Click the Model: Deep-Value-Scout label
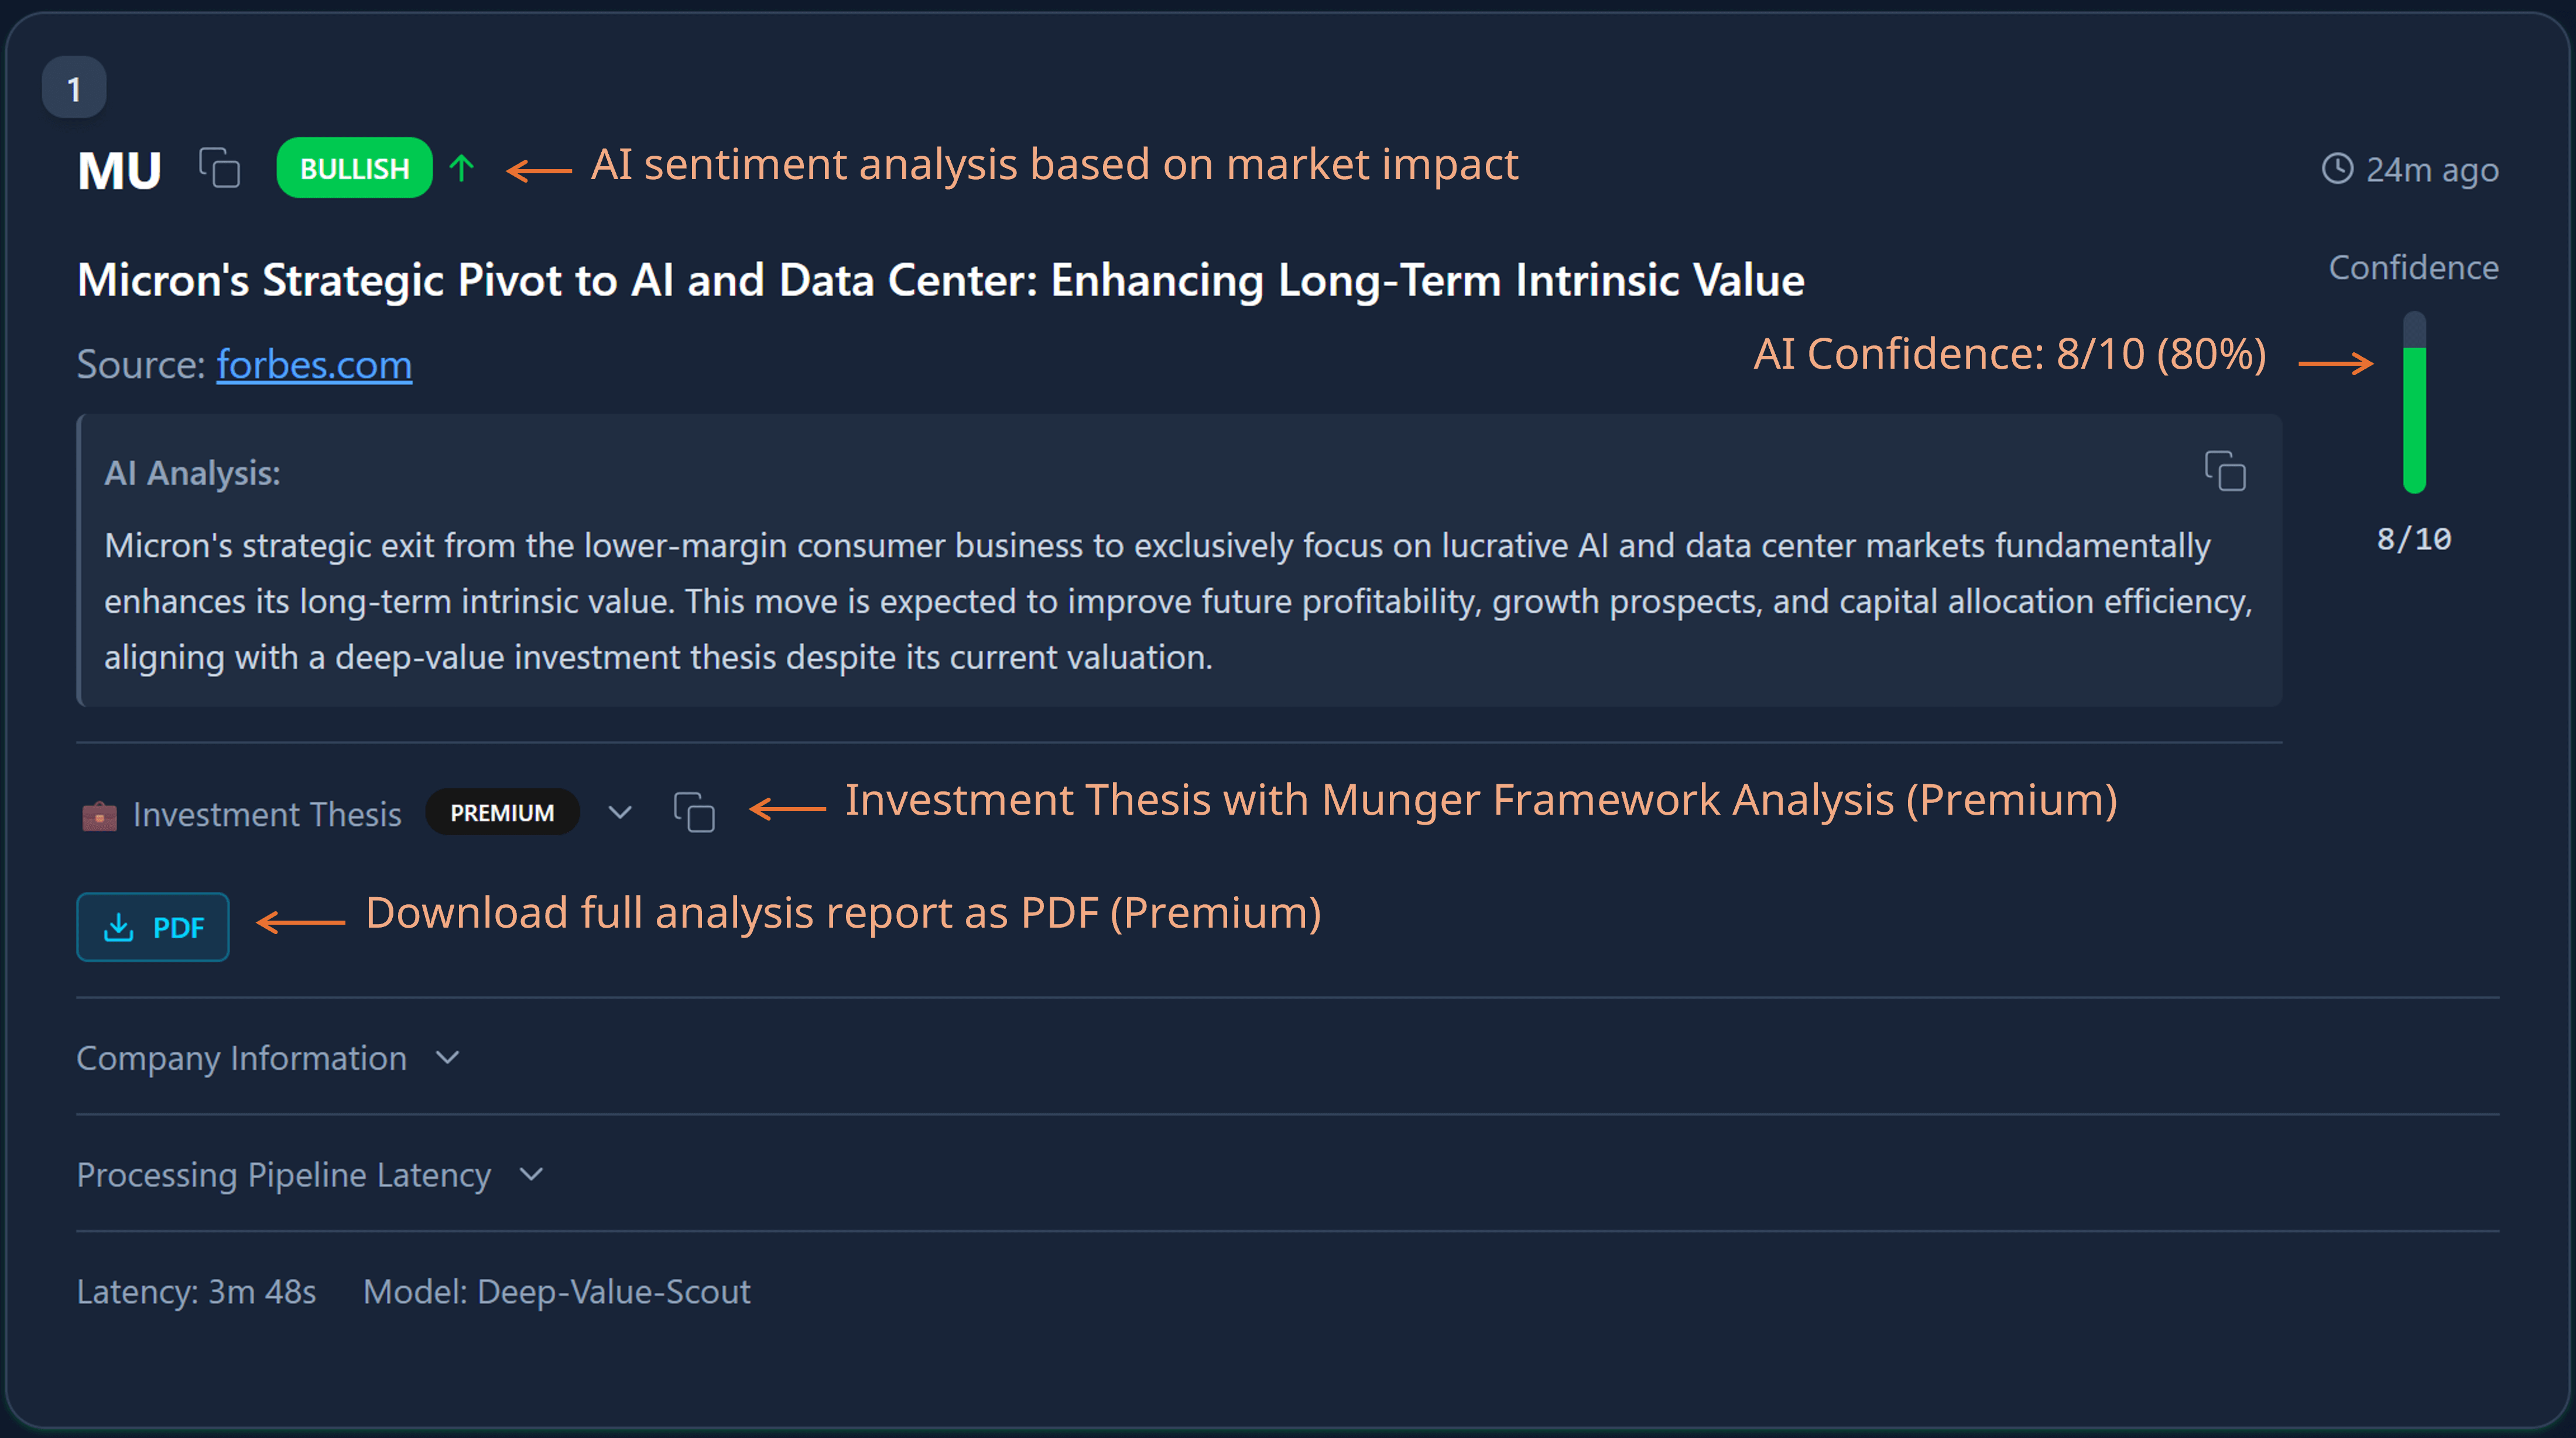Image resolution: width=2576 pixels, height=1438 pixels. [556, 1292]
